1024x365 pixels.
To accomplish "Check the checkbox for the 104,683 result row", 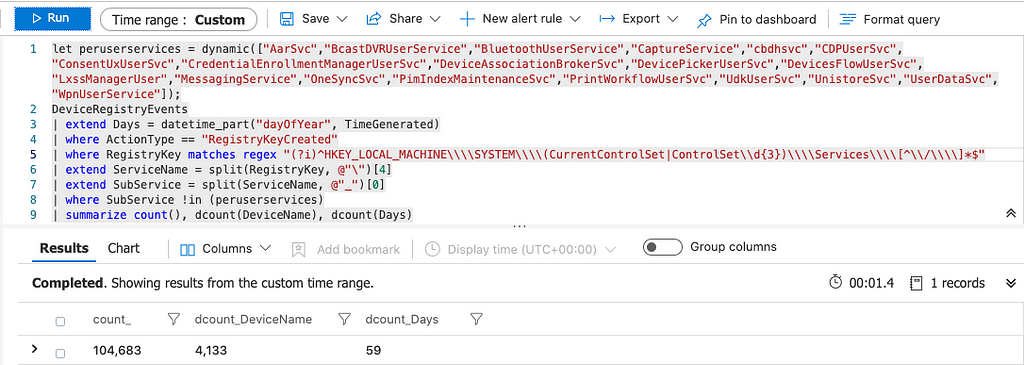I will [60, 353].
